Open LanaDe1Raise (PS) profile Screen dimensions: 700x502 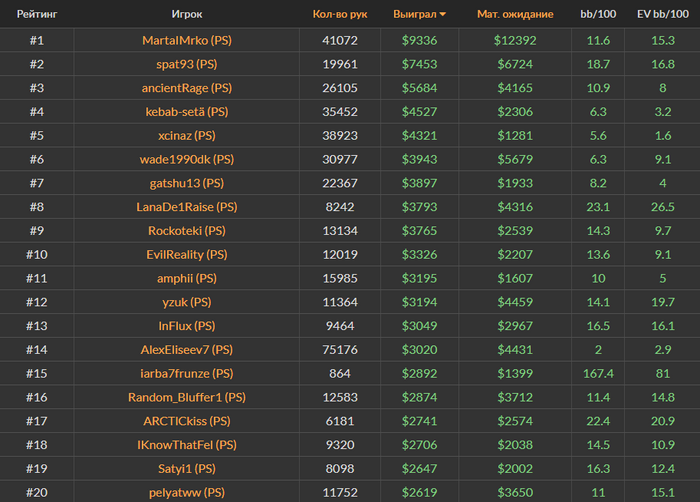point(186,207)
